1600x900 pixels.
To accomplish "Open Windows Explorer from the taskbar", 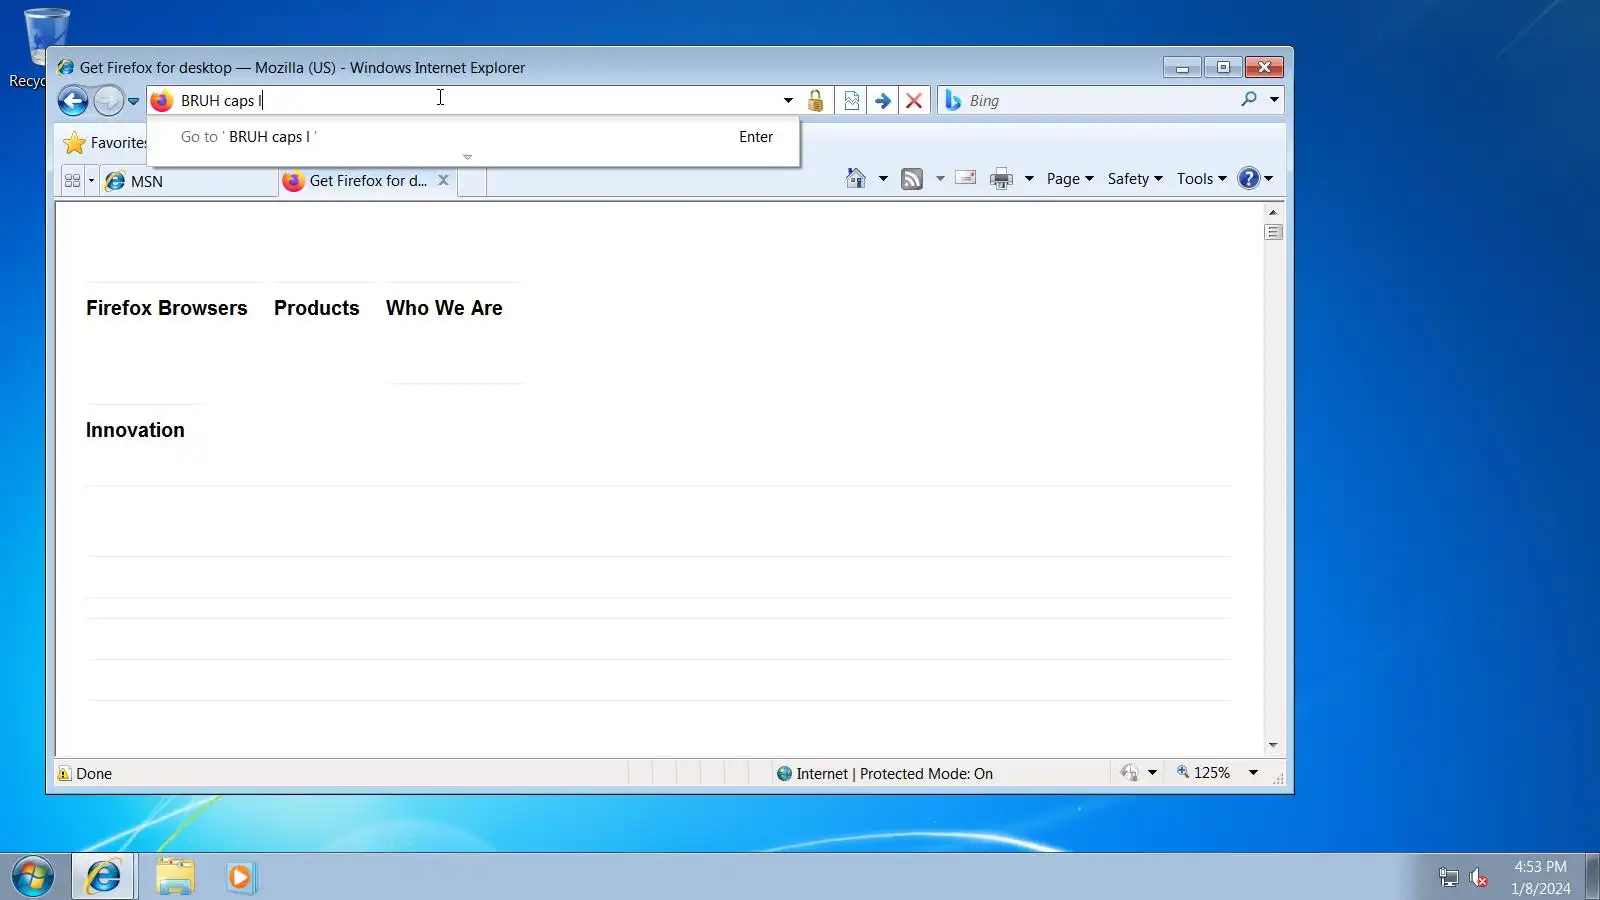I will coord(175,877).
